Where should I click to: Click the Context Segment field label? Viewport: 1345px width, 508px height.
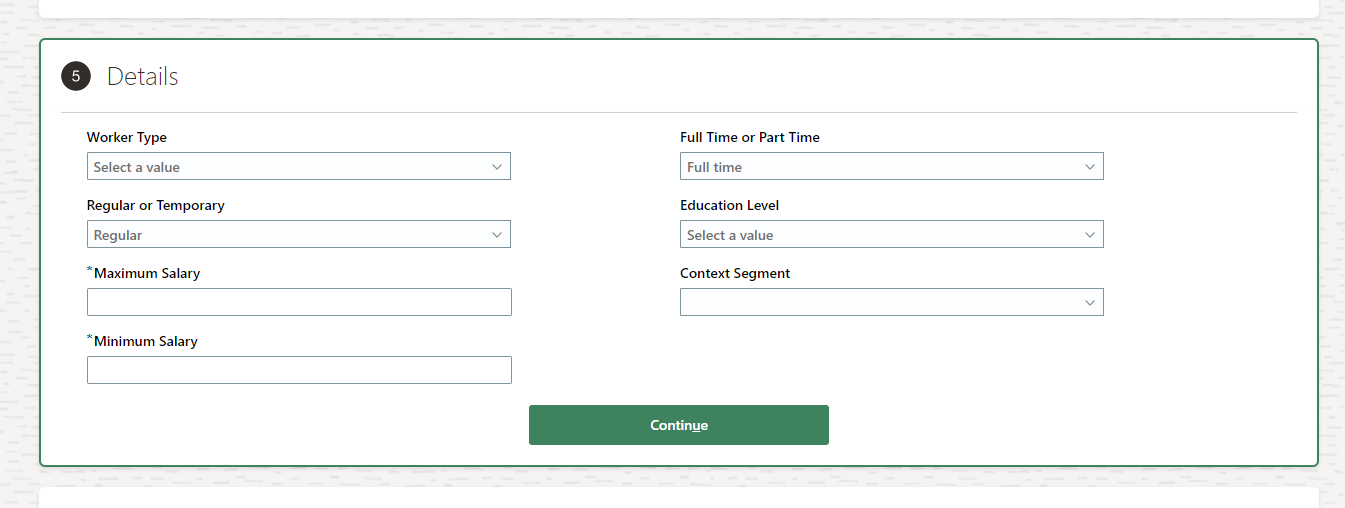[735, 273]
